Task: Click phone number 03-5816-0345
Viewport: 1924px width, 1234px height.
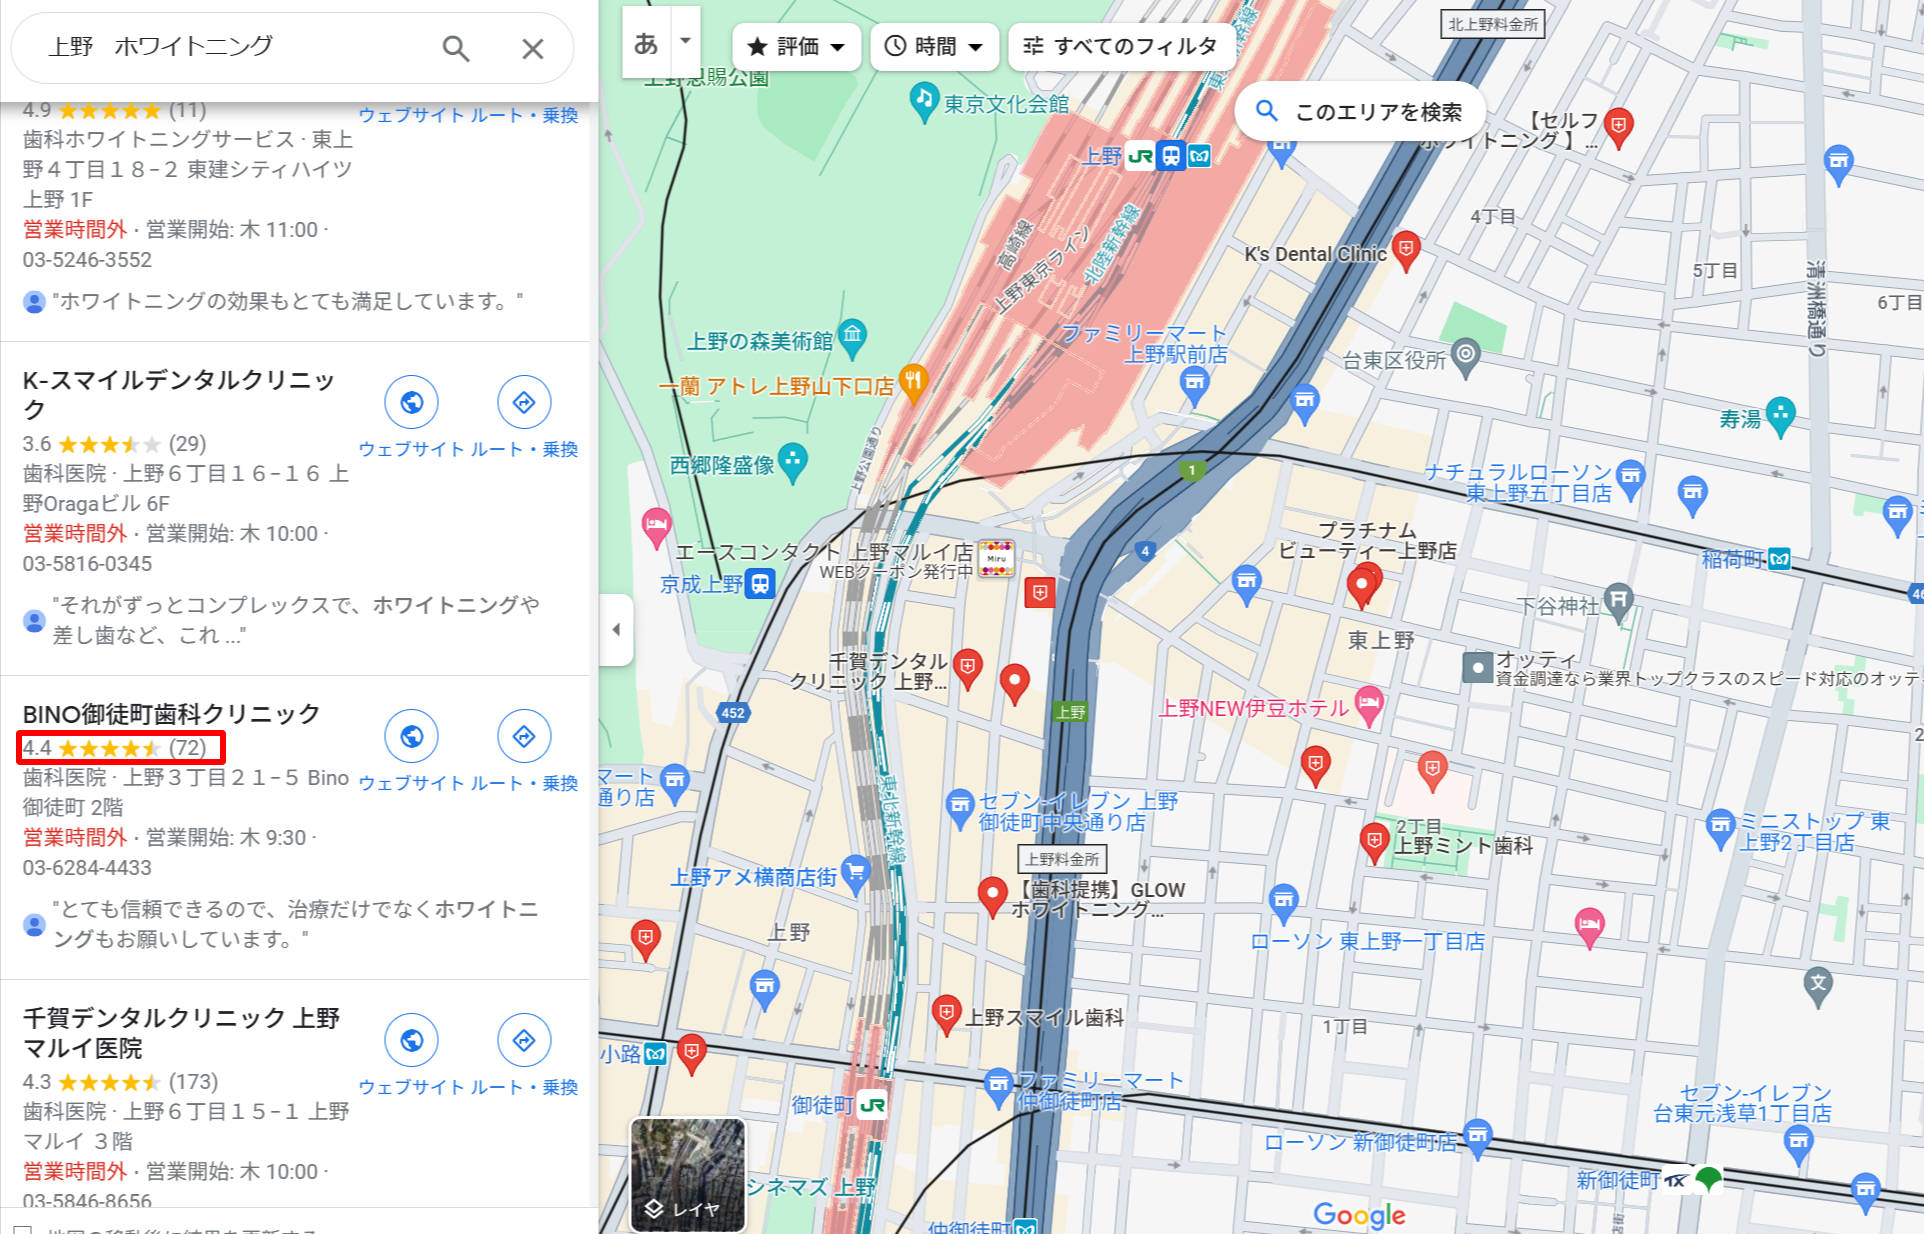Action: pos(88,564)
